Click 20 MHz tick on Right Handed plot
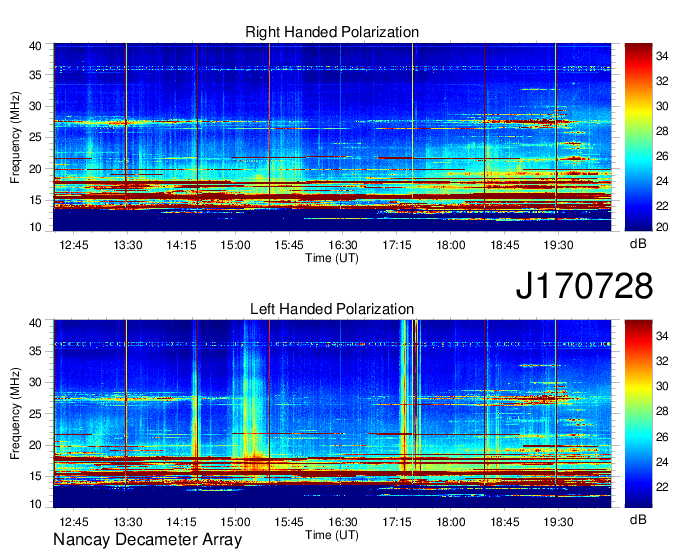 36,169
